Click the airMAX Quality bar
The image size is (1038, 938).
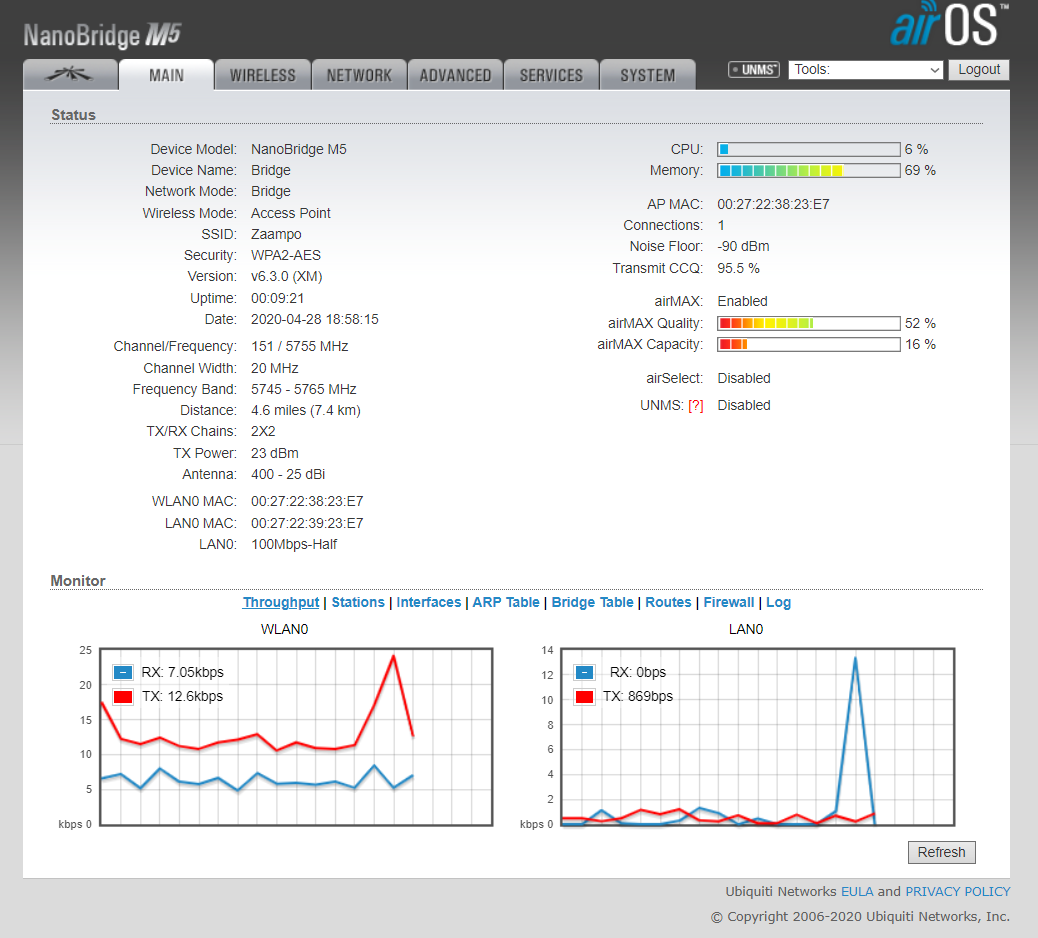coord(809,324)
